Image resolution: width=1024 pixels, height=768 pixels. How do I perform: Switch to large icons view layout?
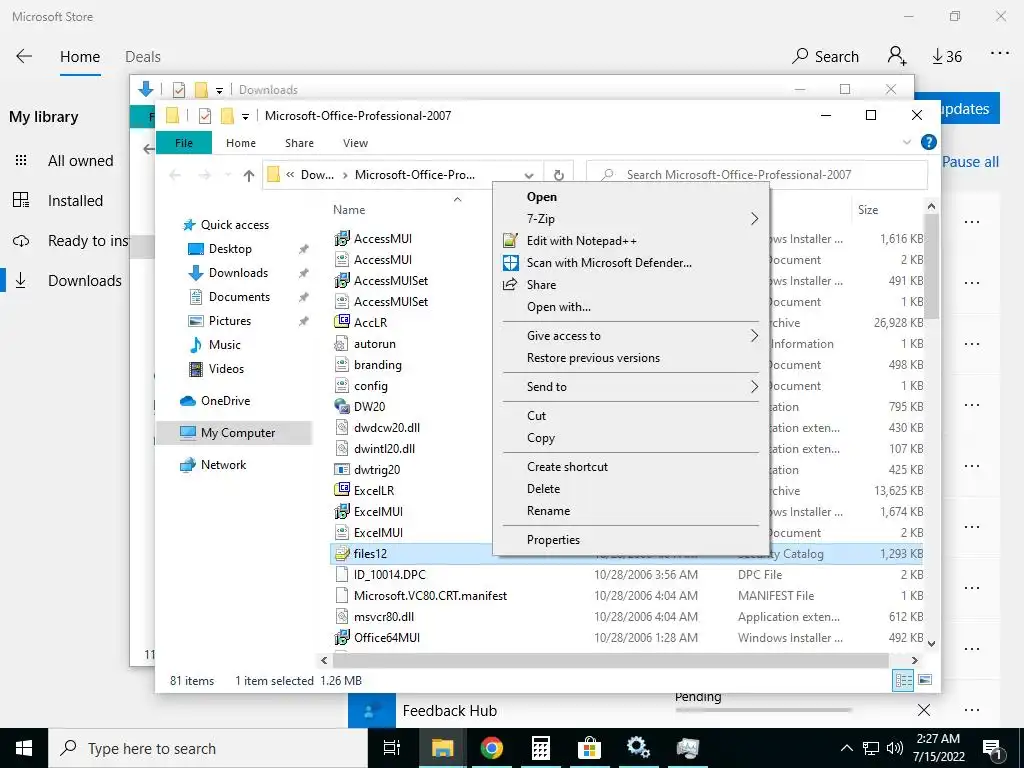click(925, 680)
